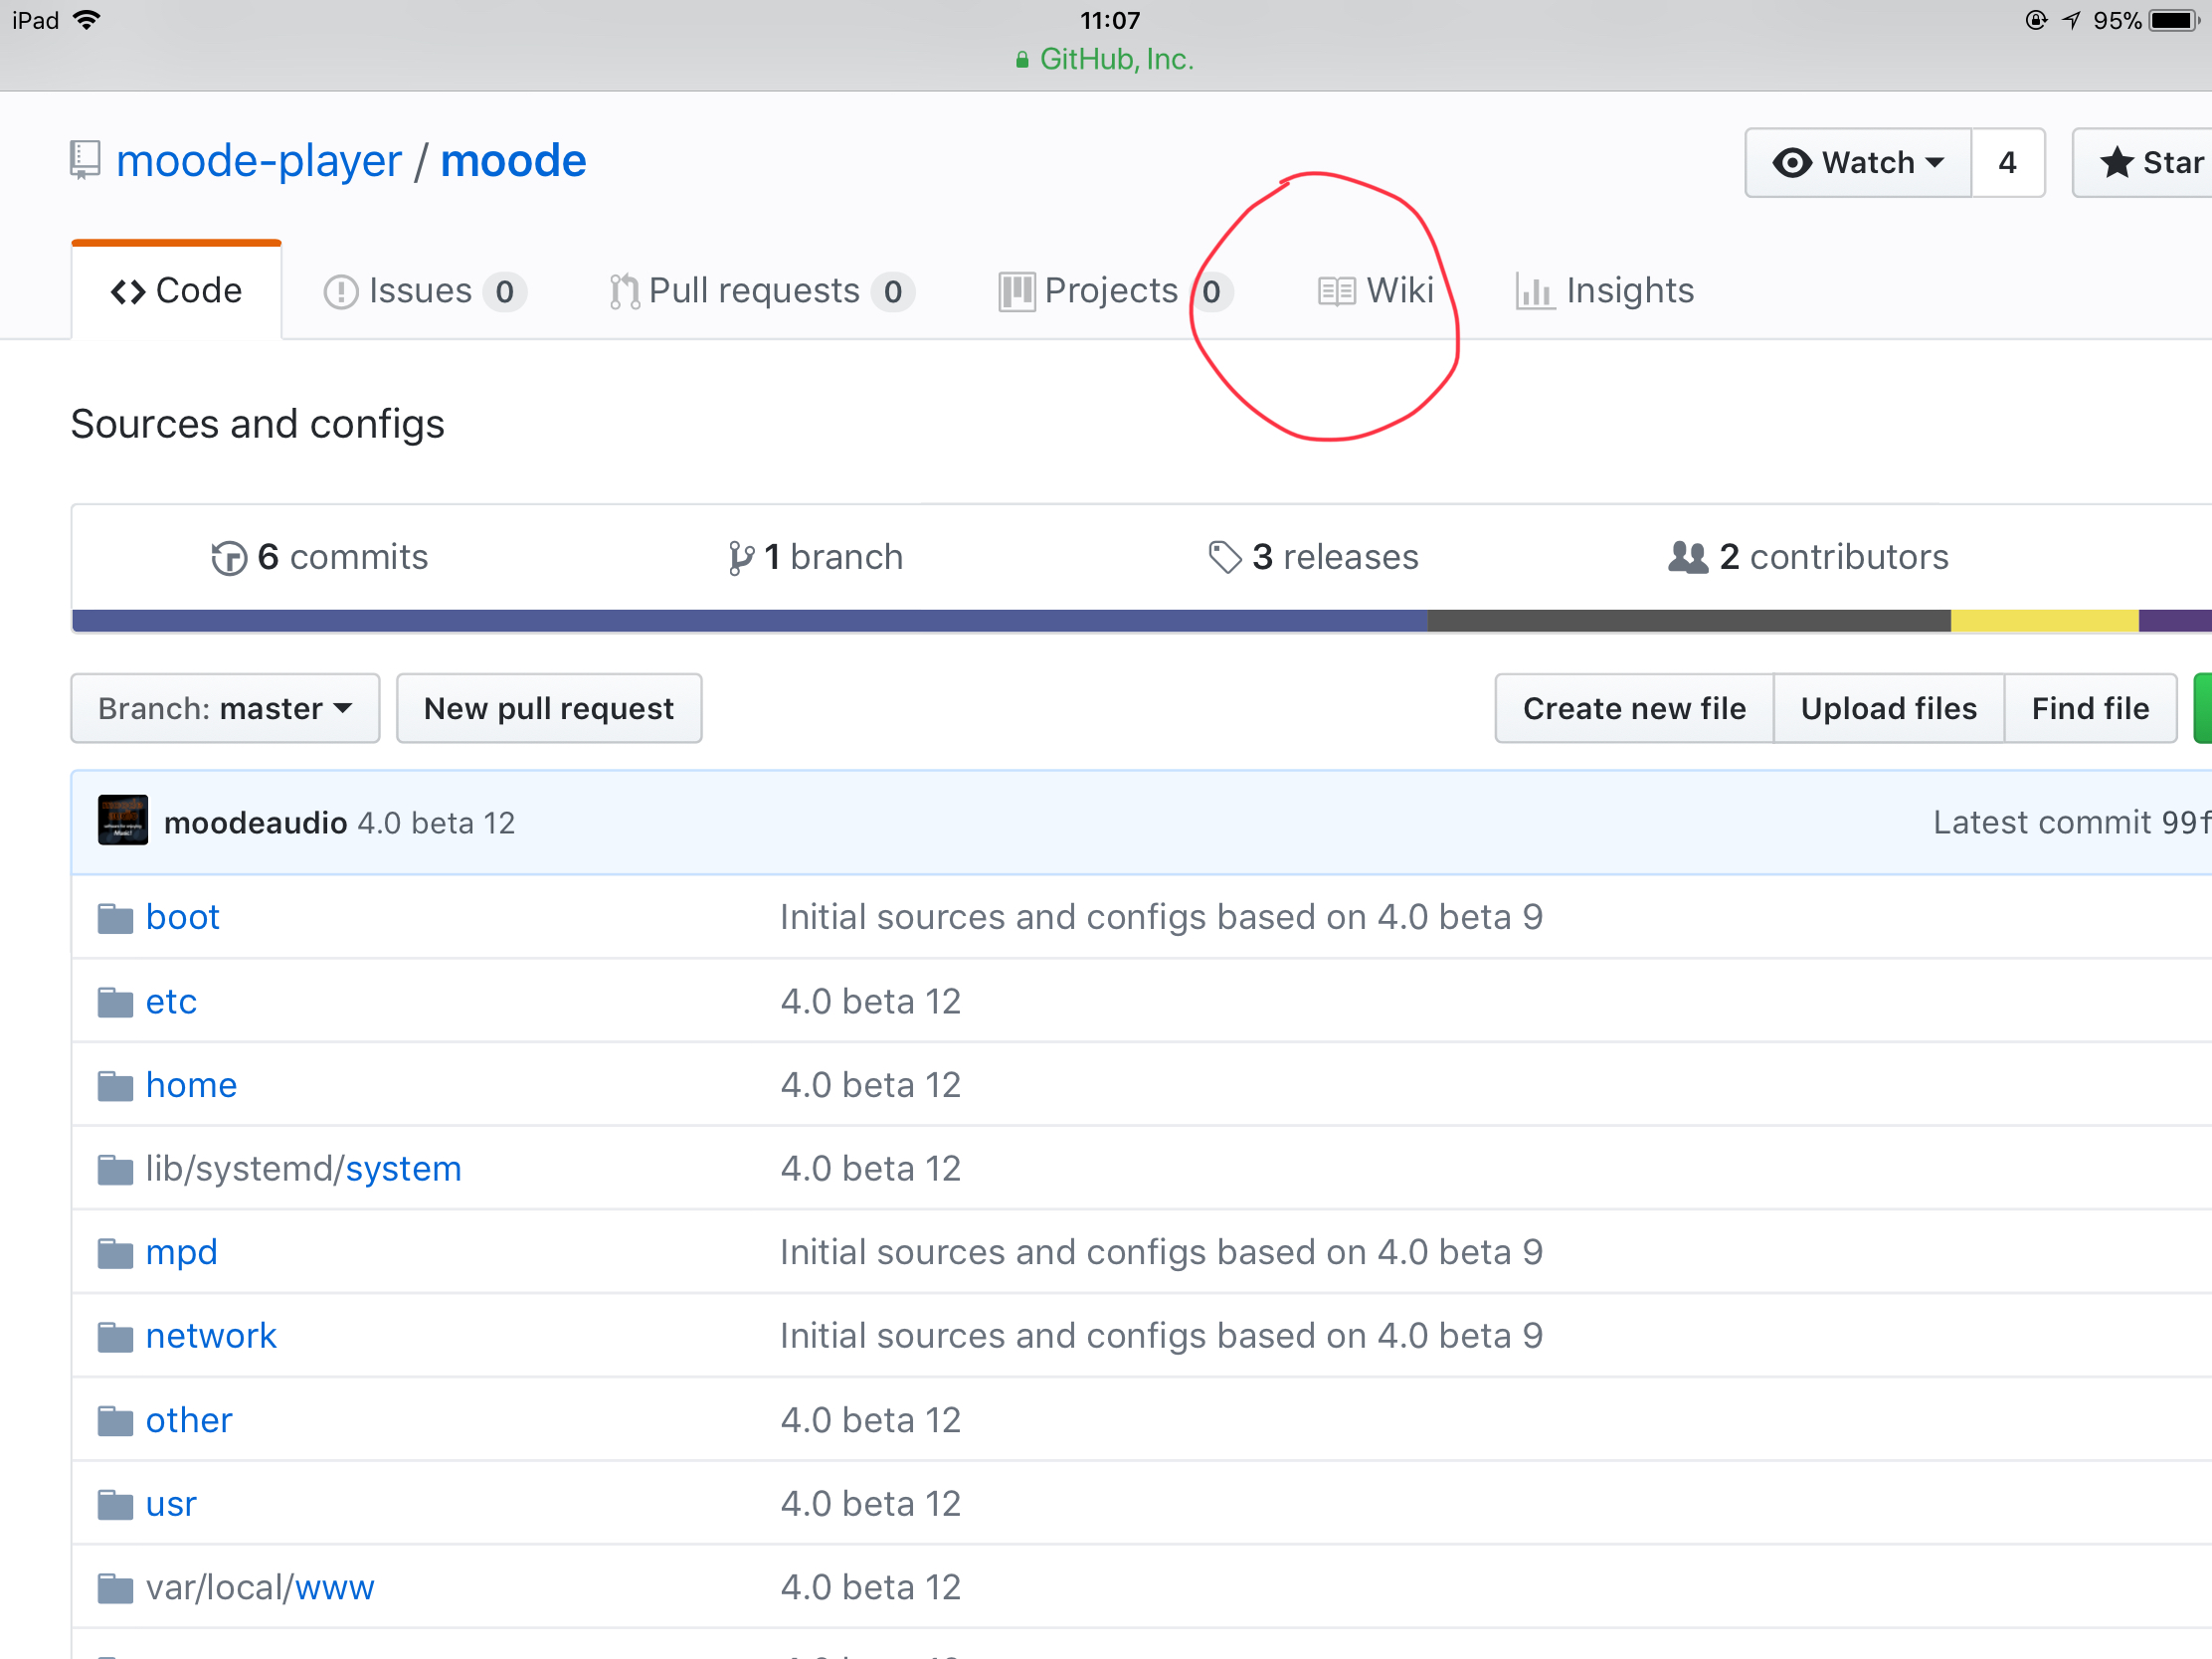Click the yellow segment of language bar

[x=2045, y=621]
